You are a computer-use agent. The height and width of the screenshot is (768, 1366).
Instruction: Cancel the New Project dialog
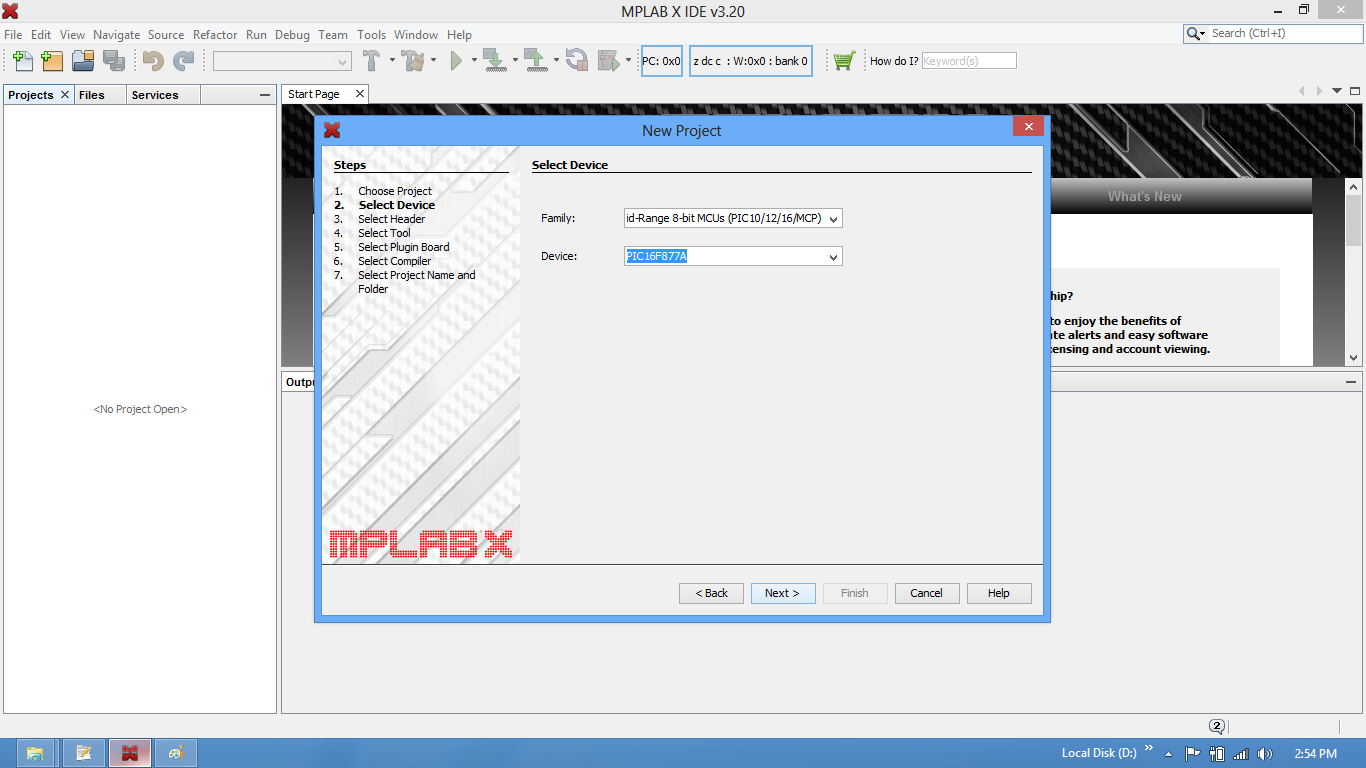(927, 593)
